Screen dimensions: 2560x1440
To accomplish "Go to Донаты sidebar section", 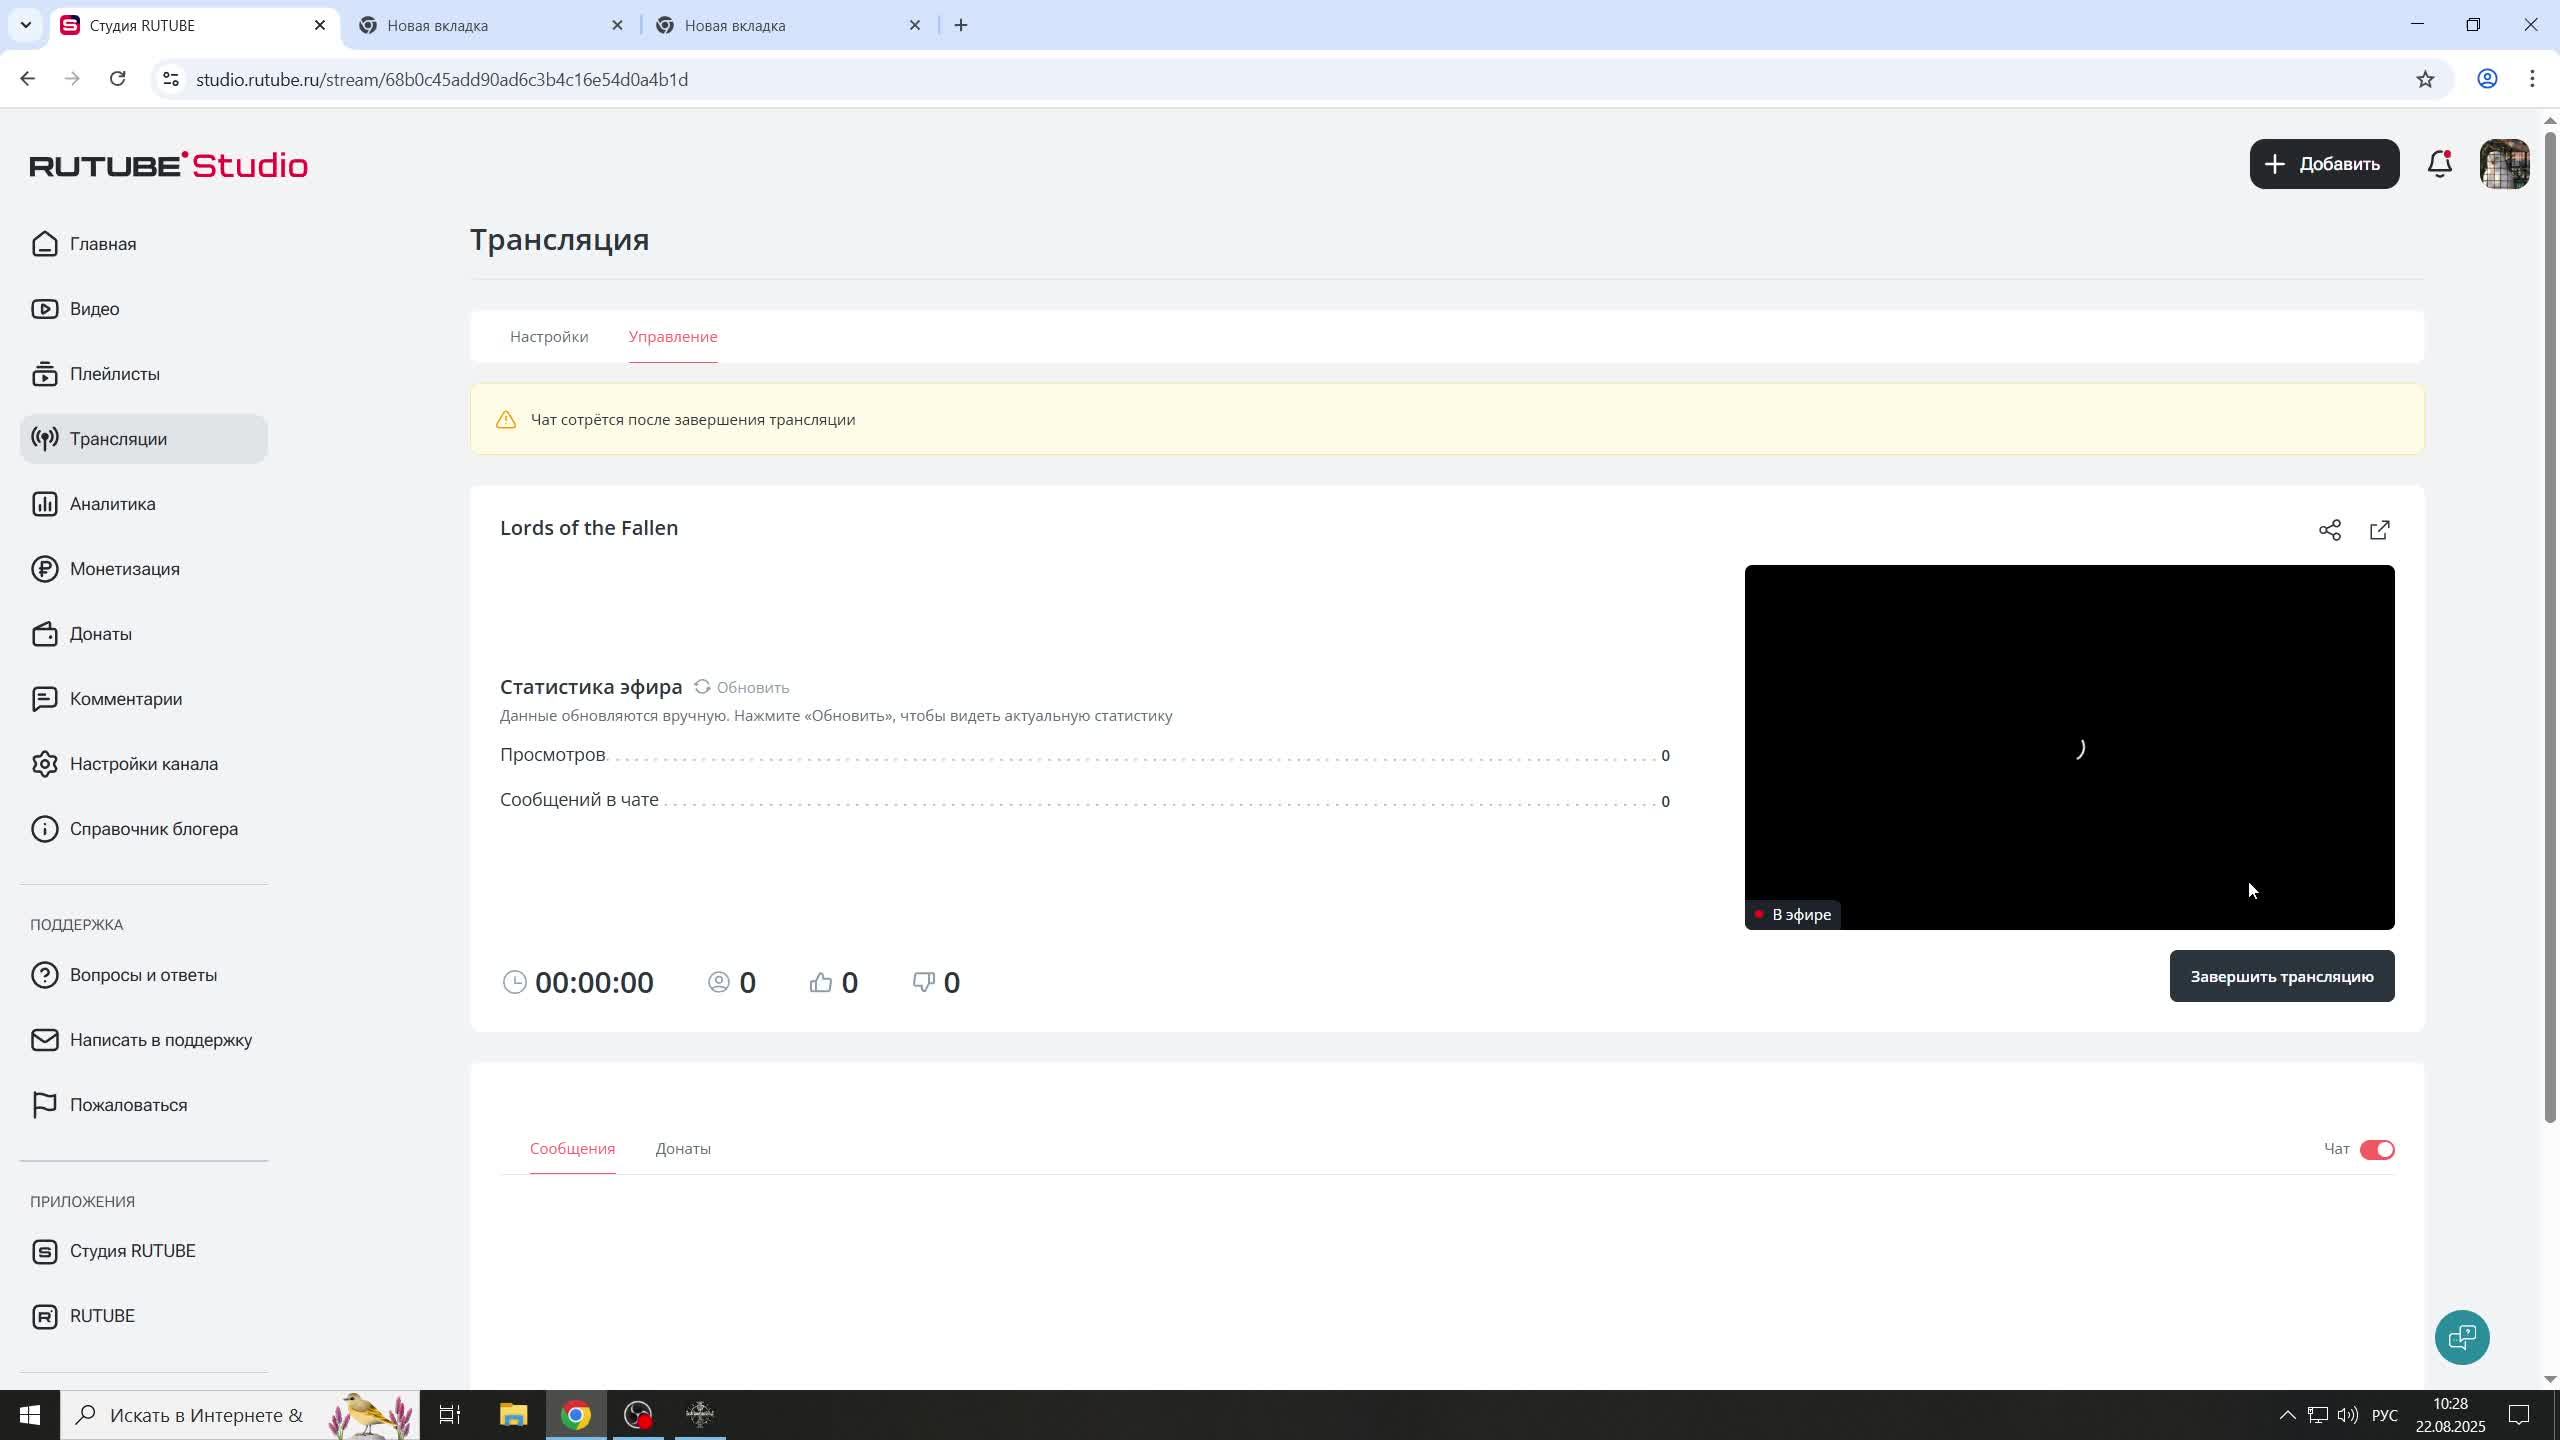I will click(x=100, y=634).
